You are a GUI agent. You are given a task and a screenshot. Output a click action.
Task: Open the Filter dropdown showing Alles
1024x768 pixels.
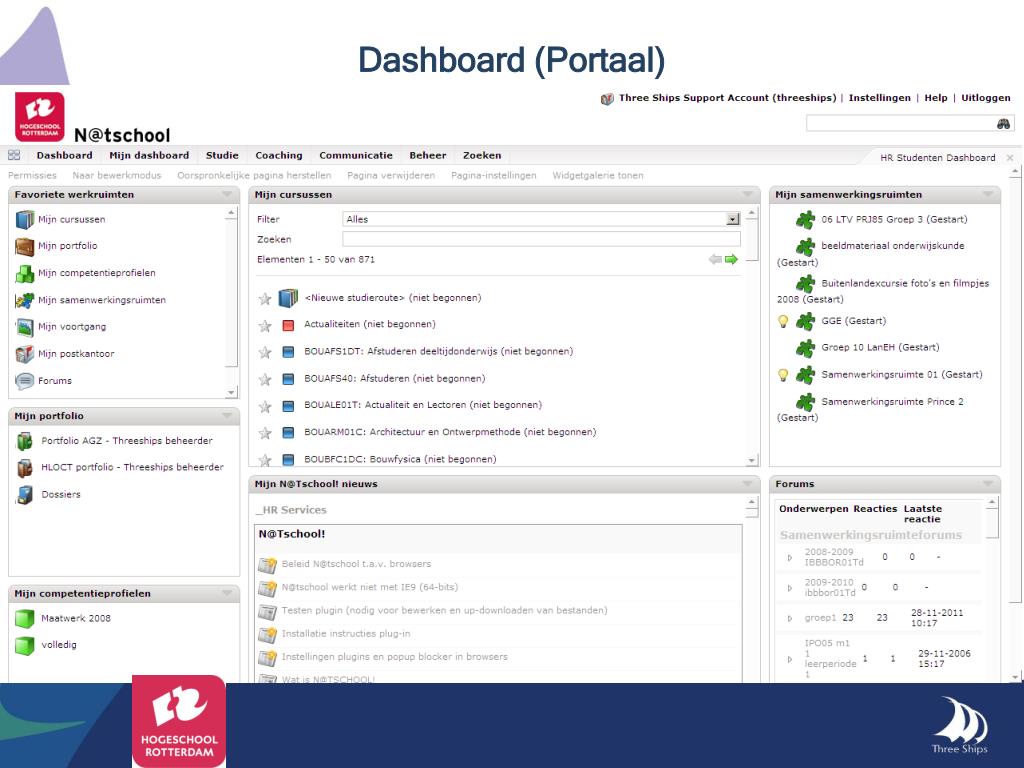coord(541,219)
